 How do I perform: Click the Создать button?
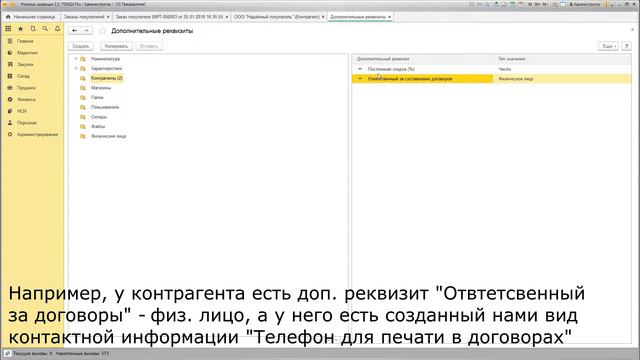(81, 46)
